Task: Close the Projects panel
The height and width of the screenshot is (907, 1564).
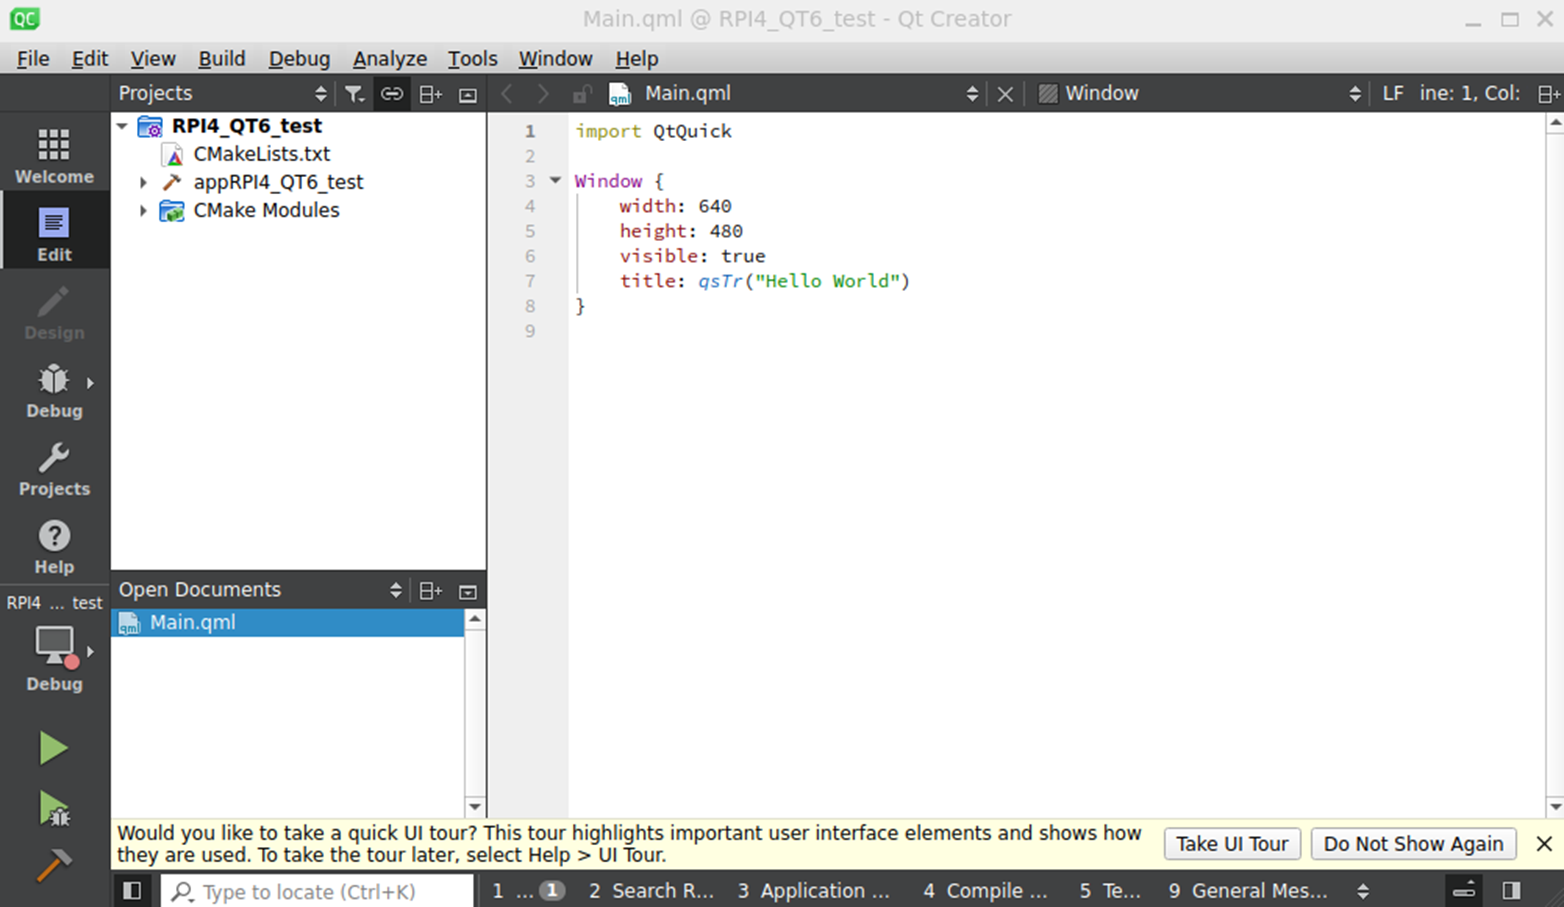Action: coord(468,94)
